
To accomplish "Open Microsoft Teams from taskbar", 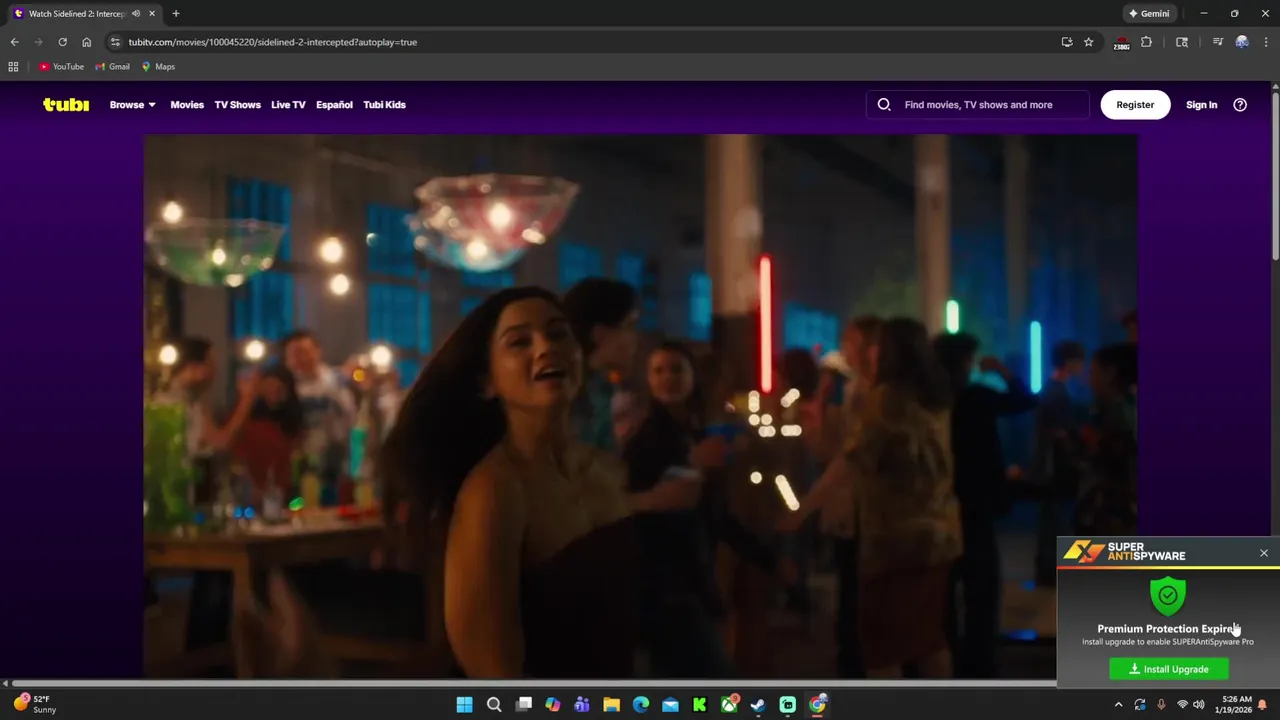I will 582,705.
